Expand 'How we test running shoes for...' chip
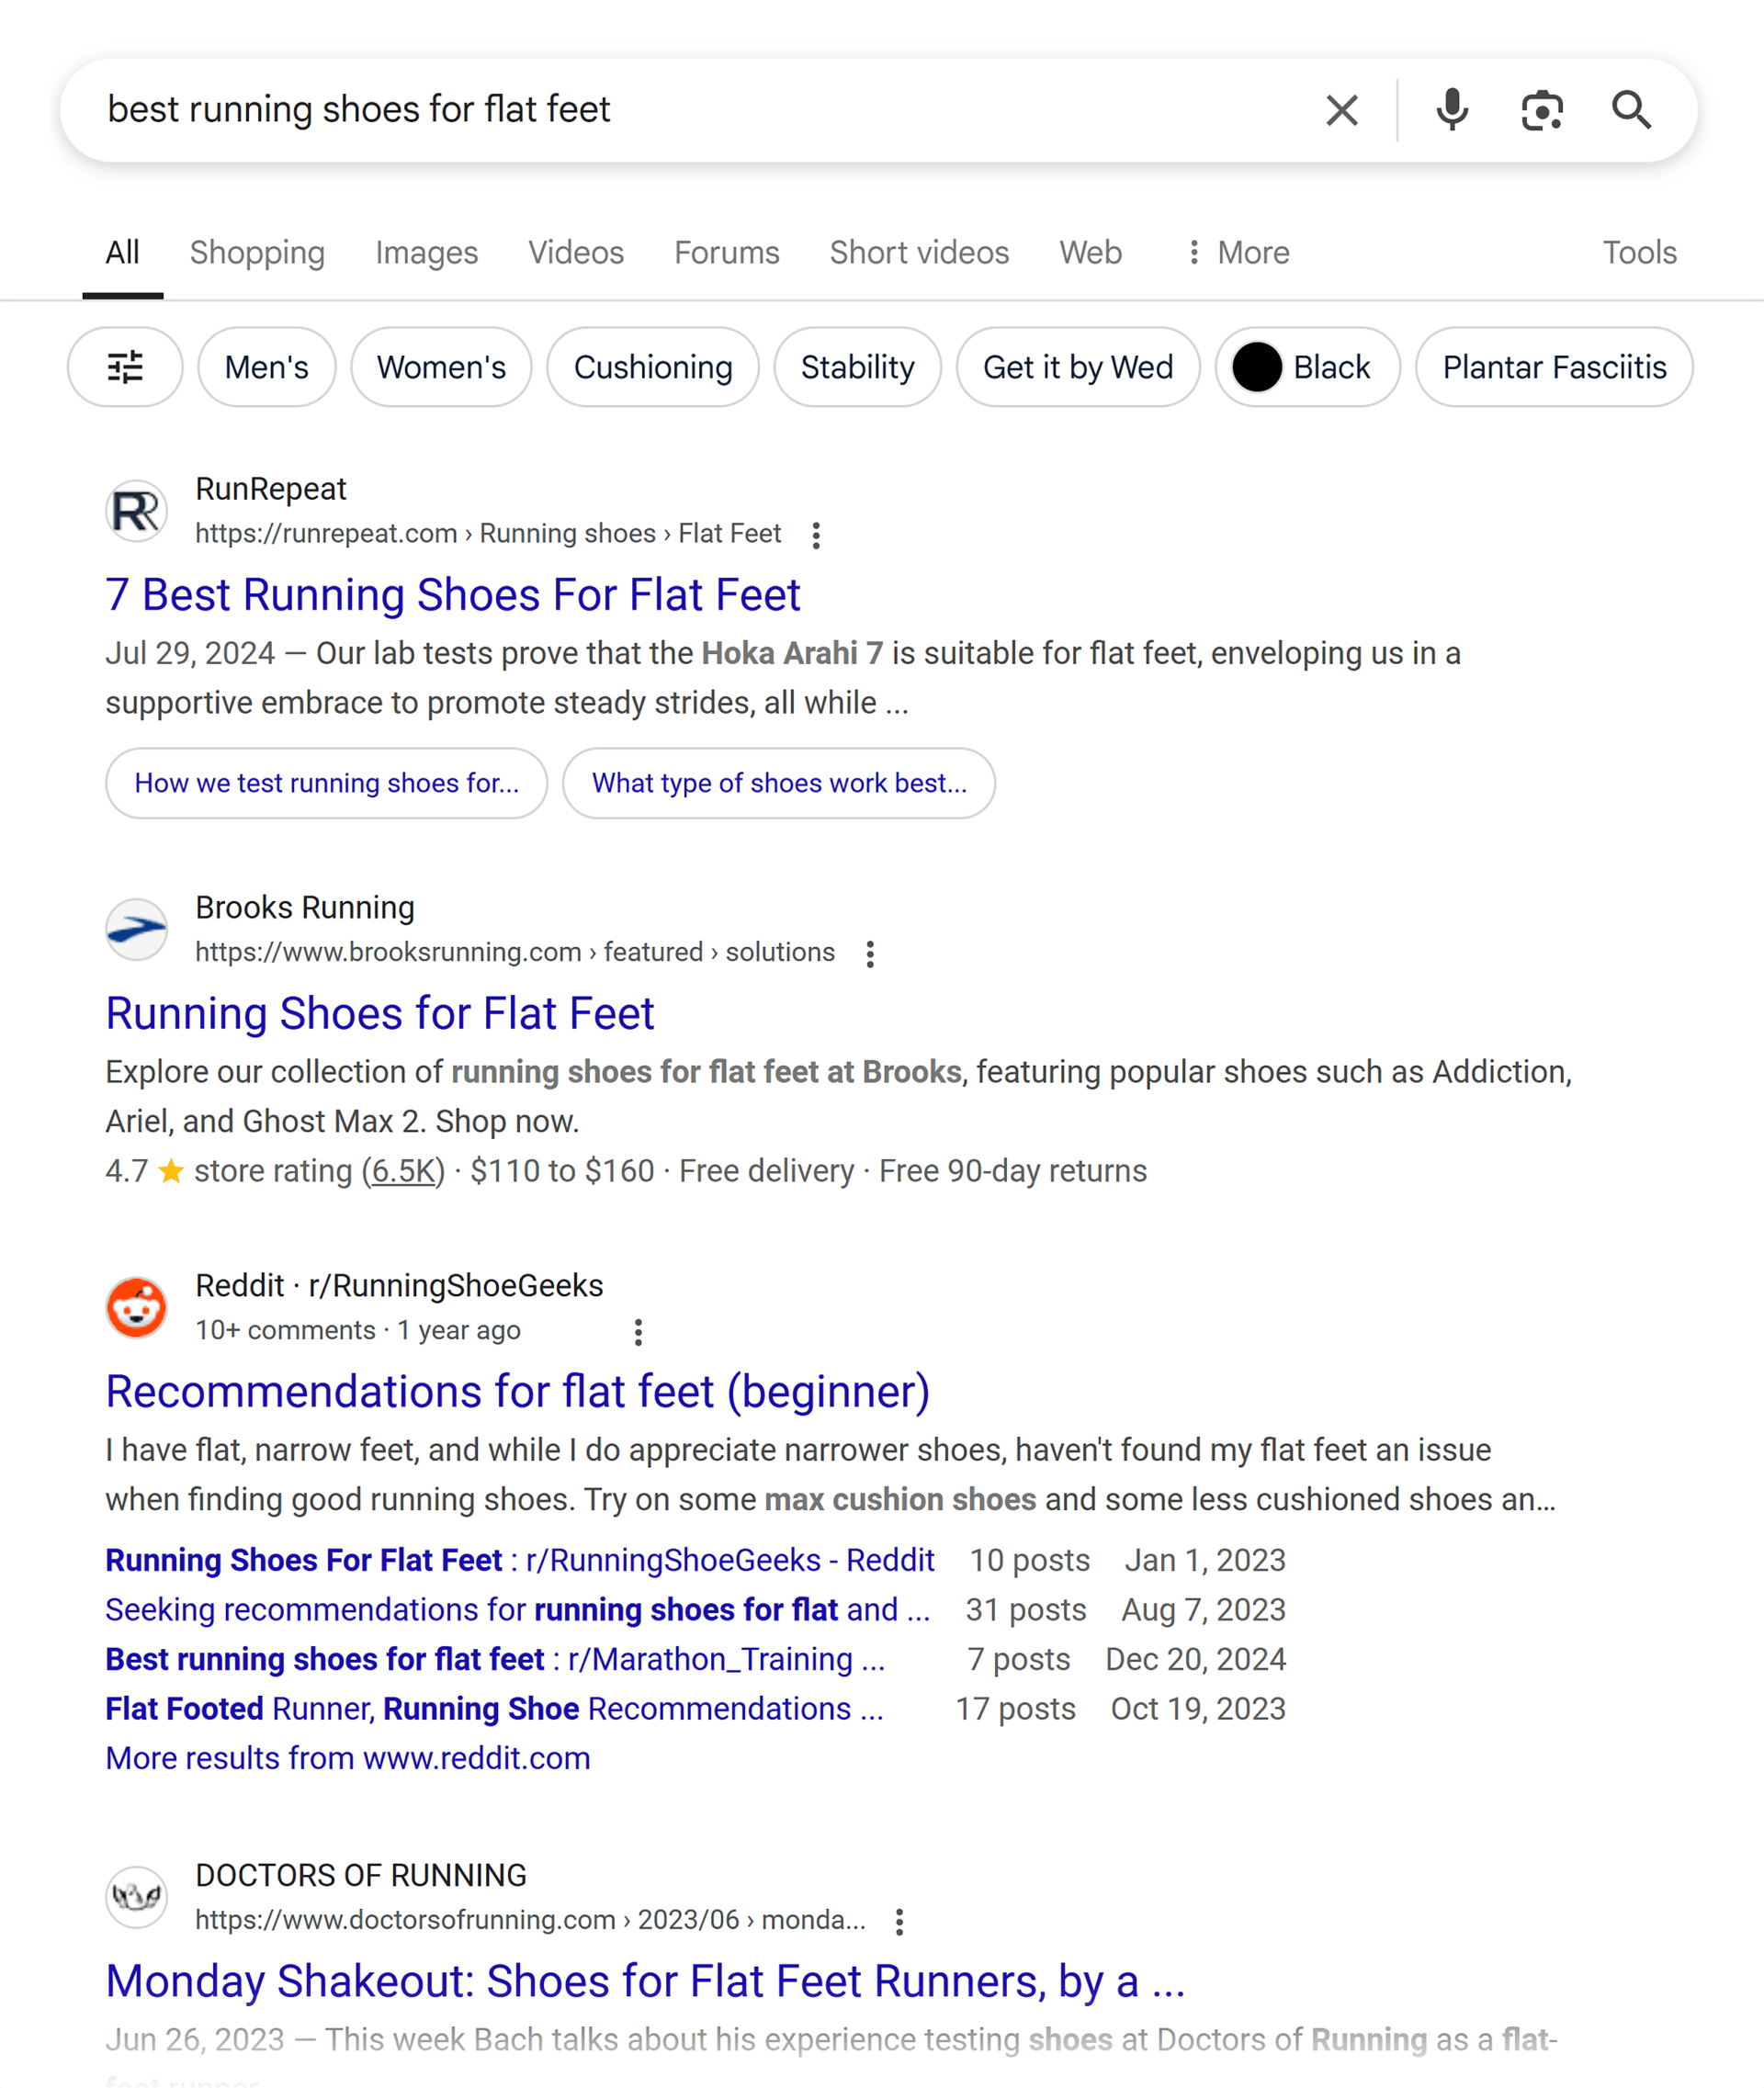 (x=326, y=783)
